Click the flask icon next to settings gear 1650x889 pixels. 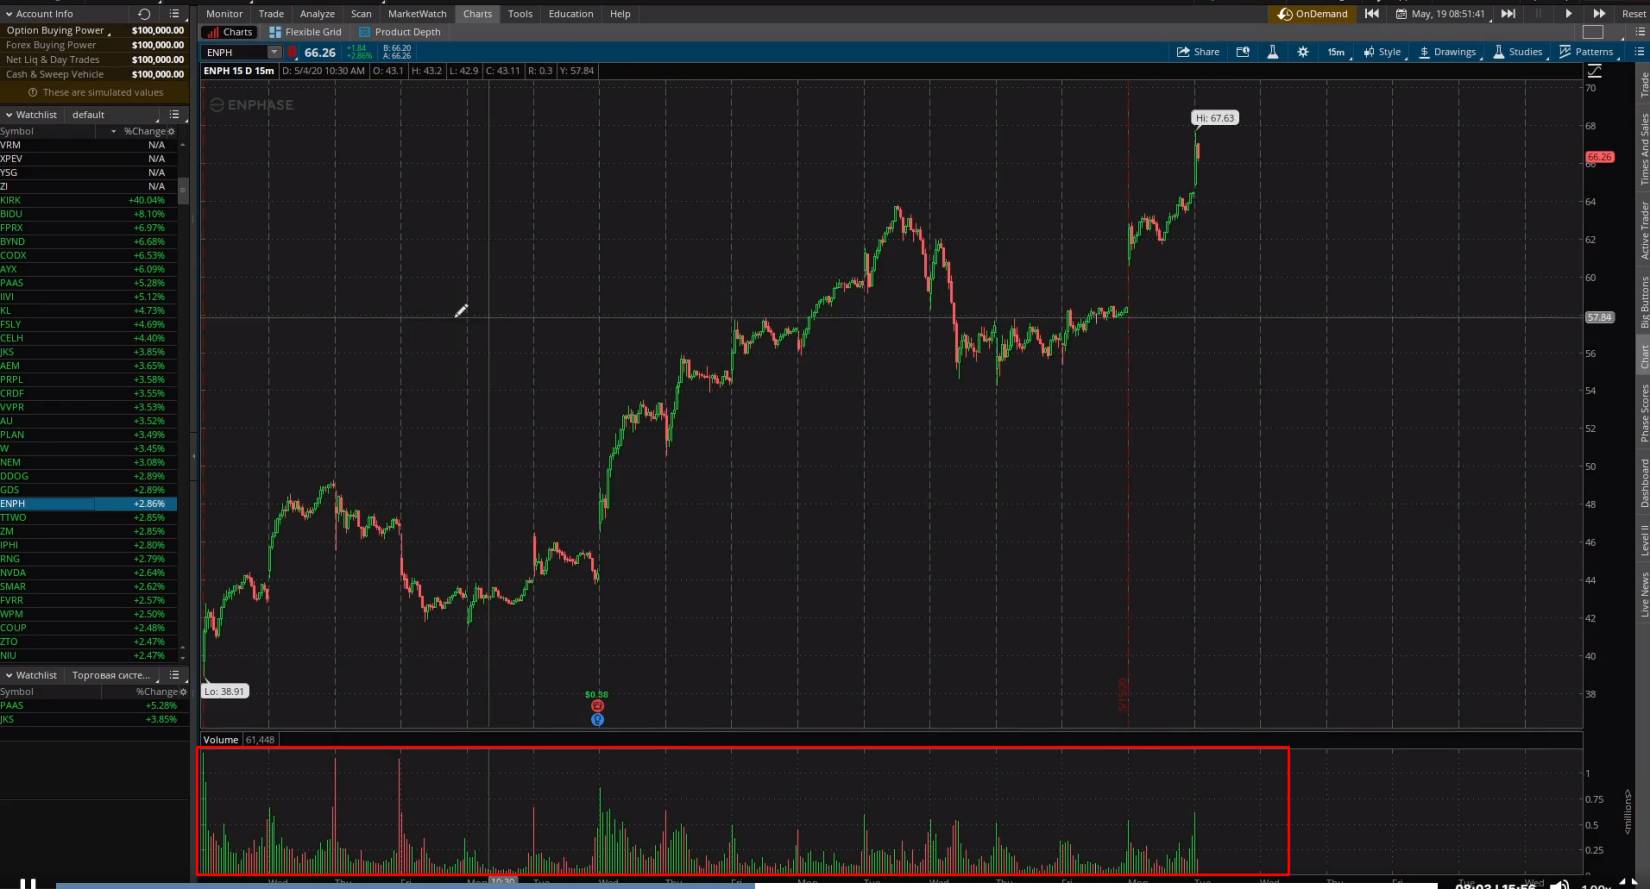[x=1272, y=52]
